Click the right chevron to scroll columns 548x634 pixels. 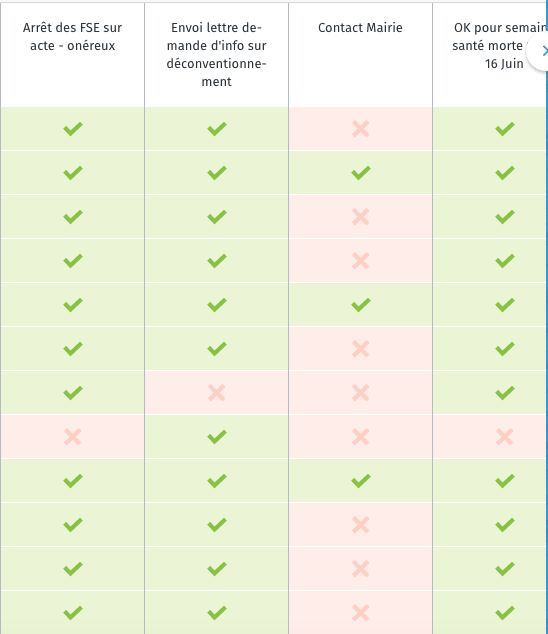[542, 51]
